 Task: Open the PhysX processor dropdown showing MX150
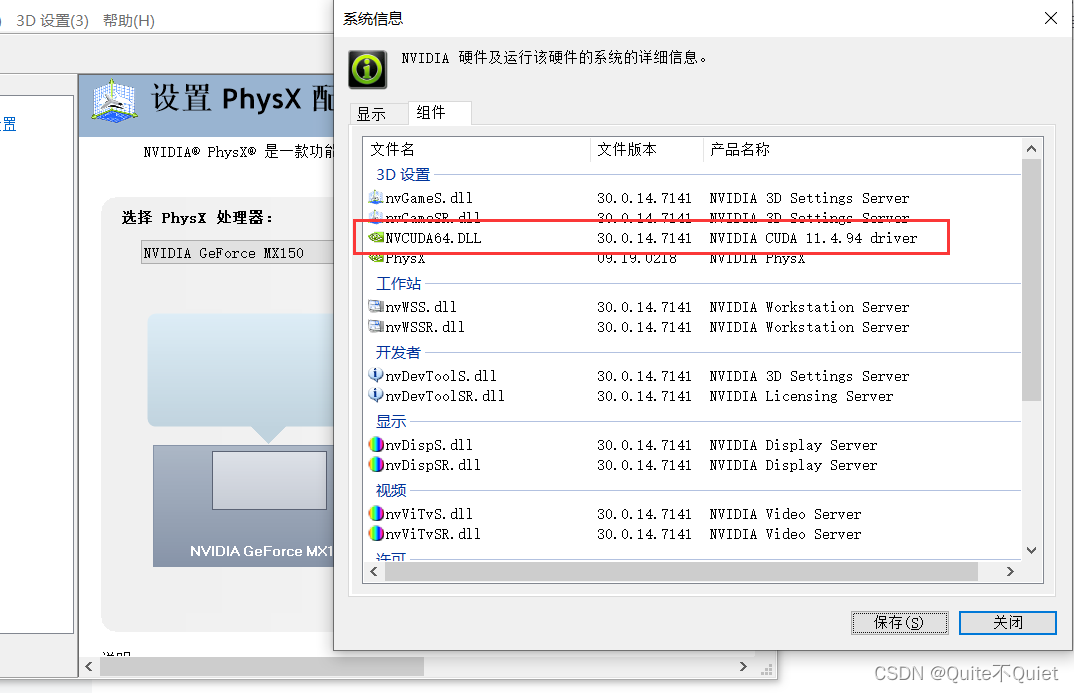(x=237, y=253)
